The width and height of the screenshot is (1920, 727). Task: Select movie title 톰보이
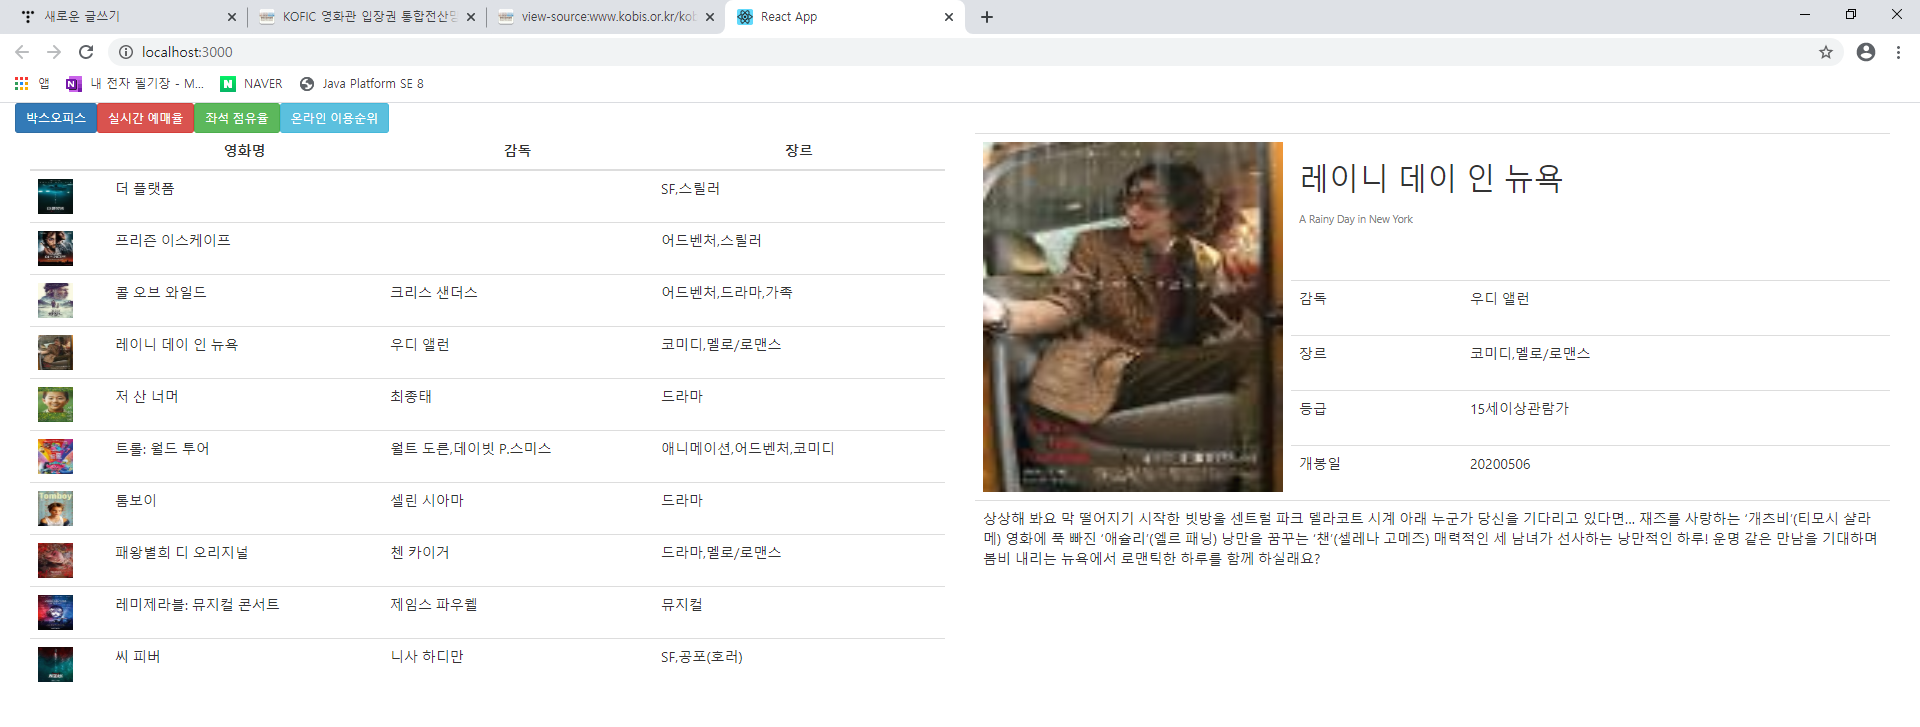coord(136,501)
